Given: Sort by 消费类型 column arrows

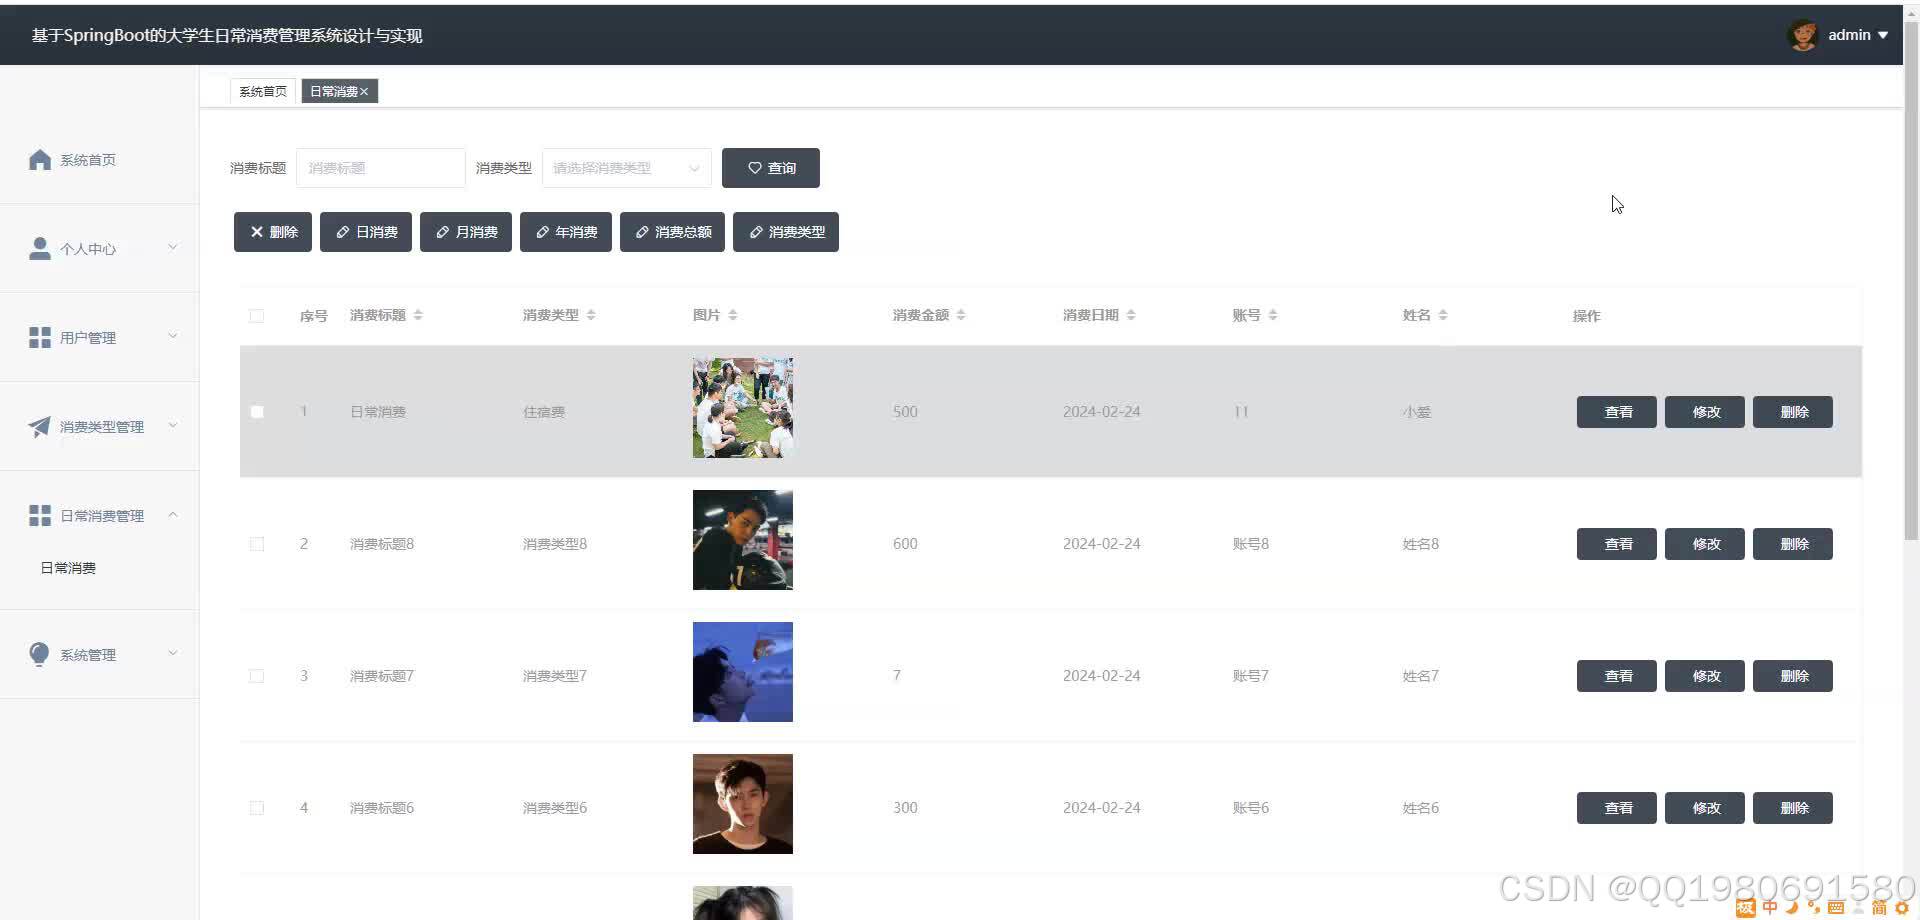Looking at the screenshot, I should [x=591, y=315].
